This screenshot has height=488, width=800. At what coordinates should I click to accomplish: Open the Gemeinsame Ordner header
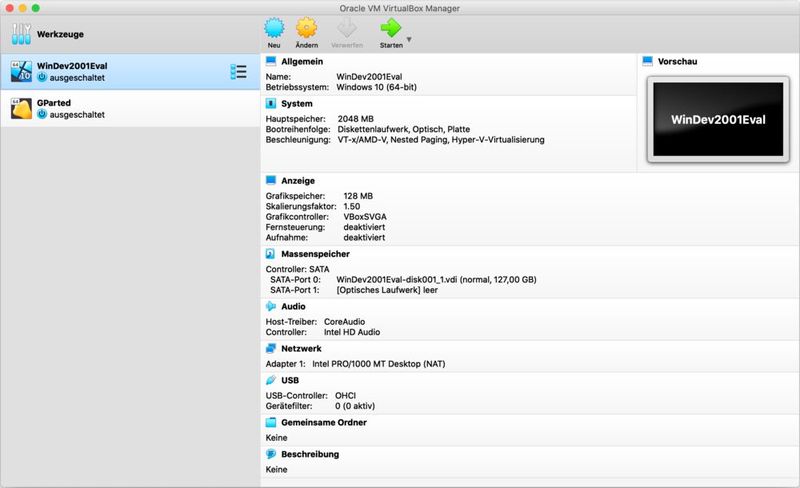(x=324, y=422)
